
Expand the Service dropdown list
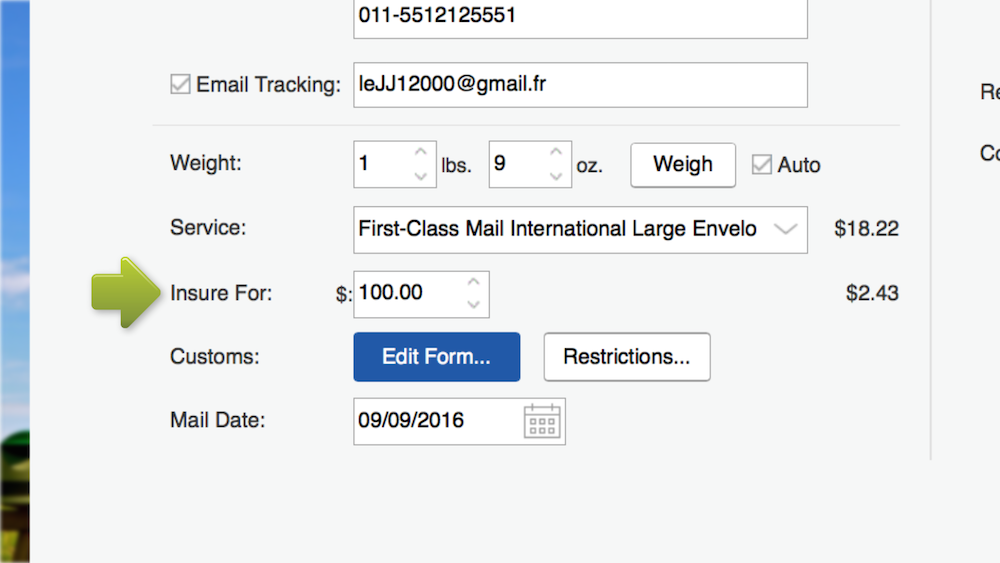(x=786, y=229)
